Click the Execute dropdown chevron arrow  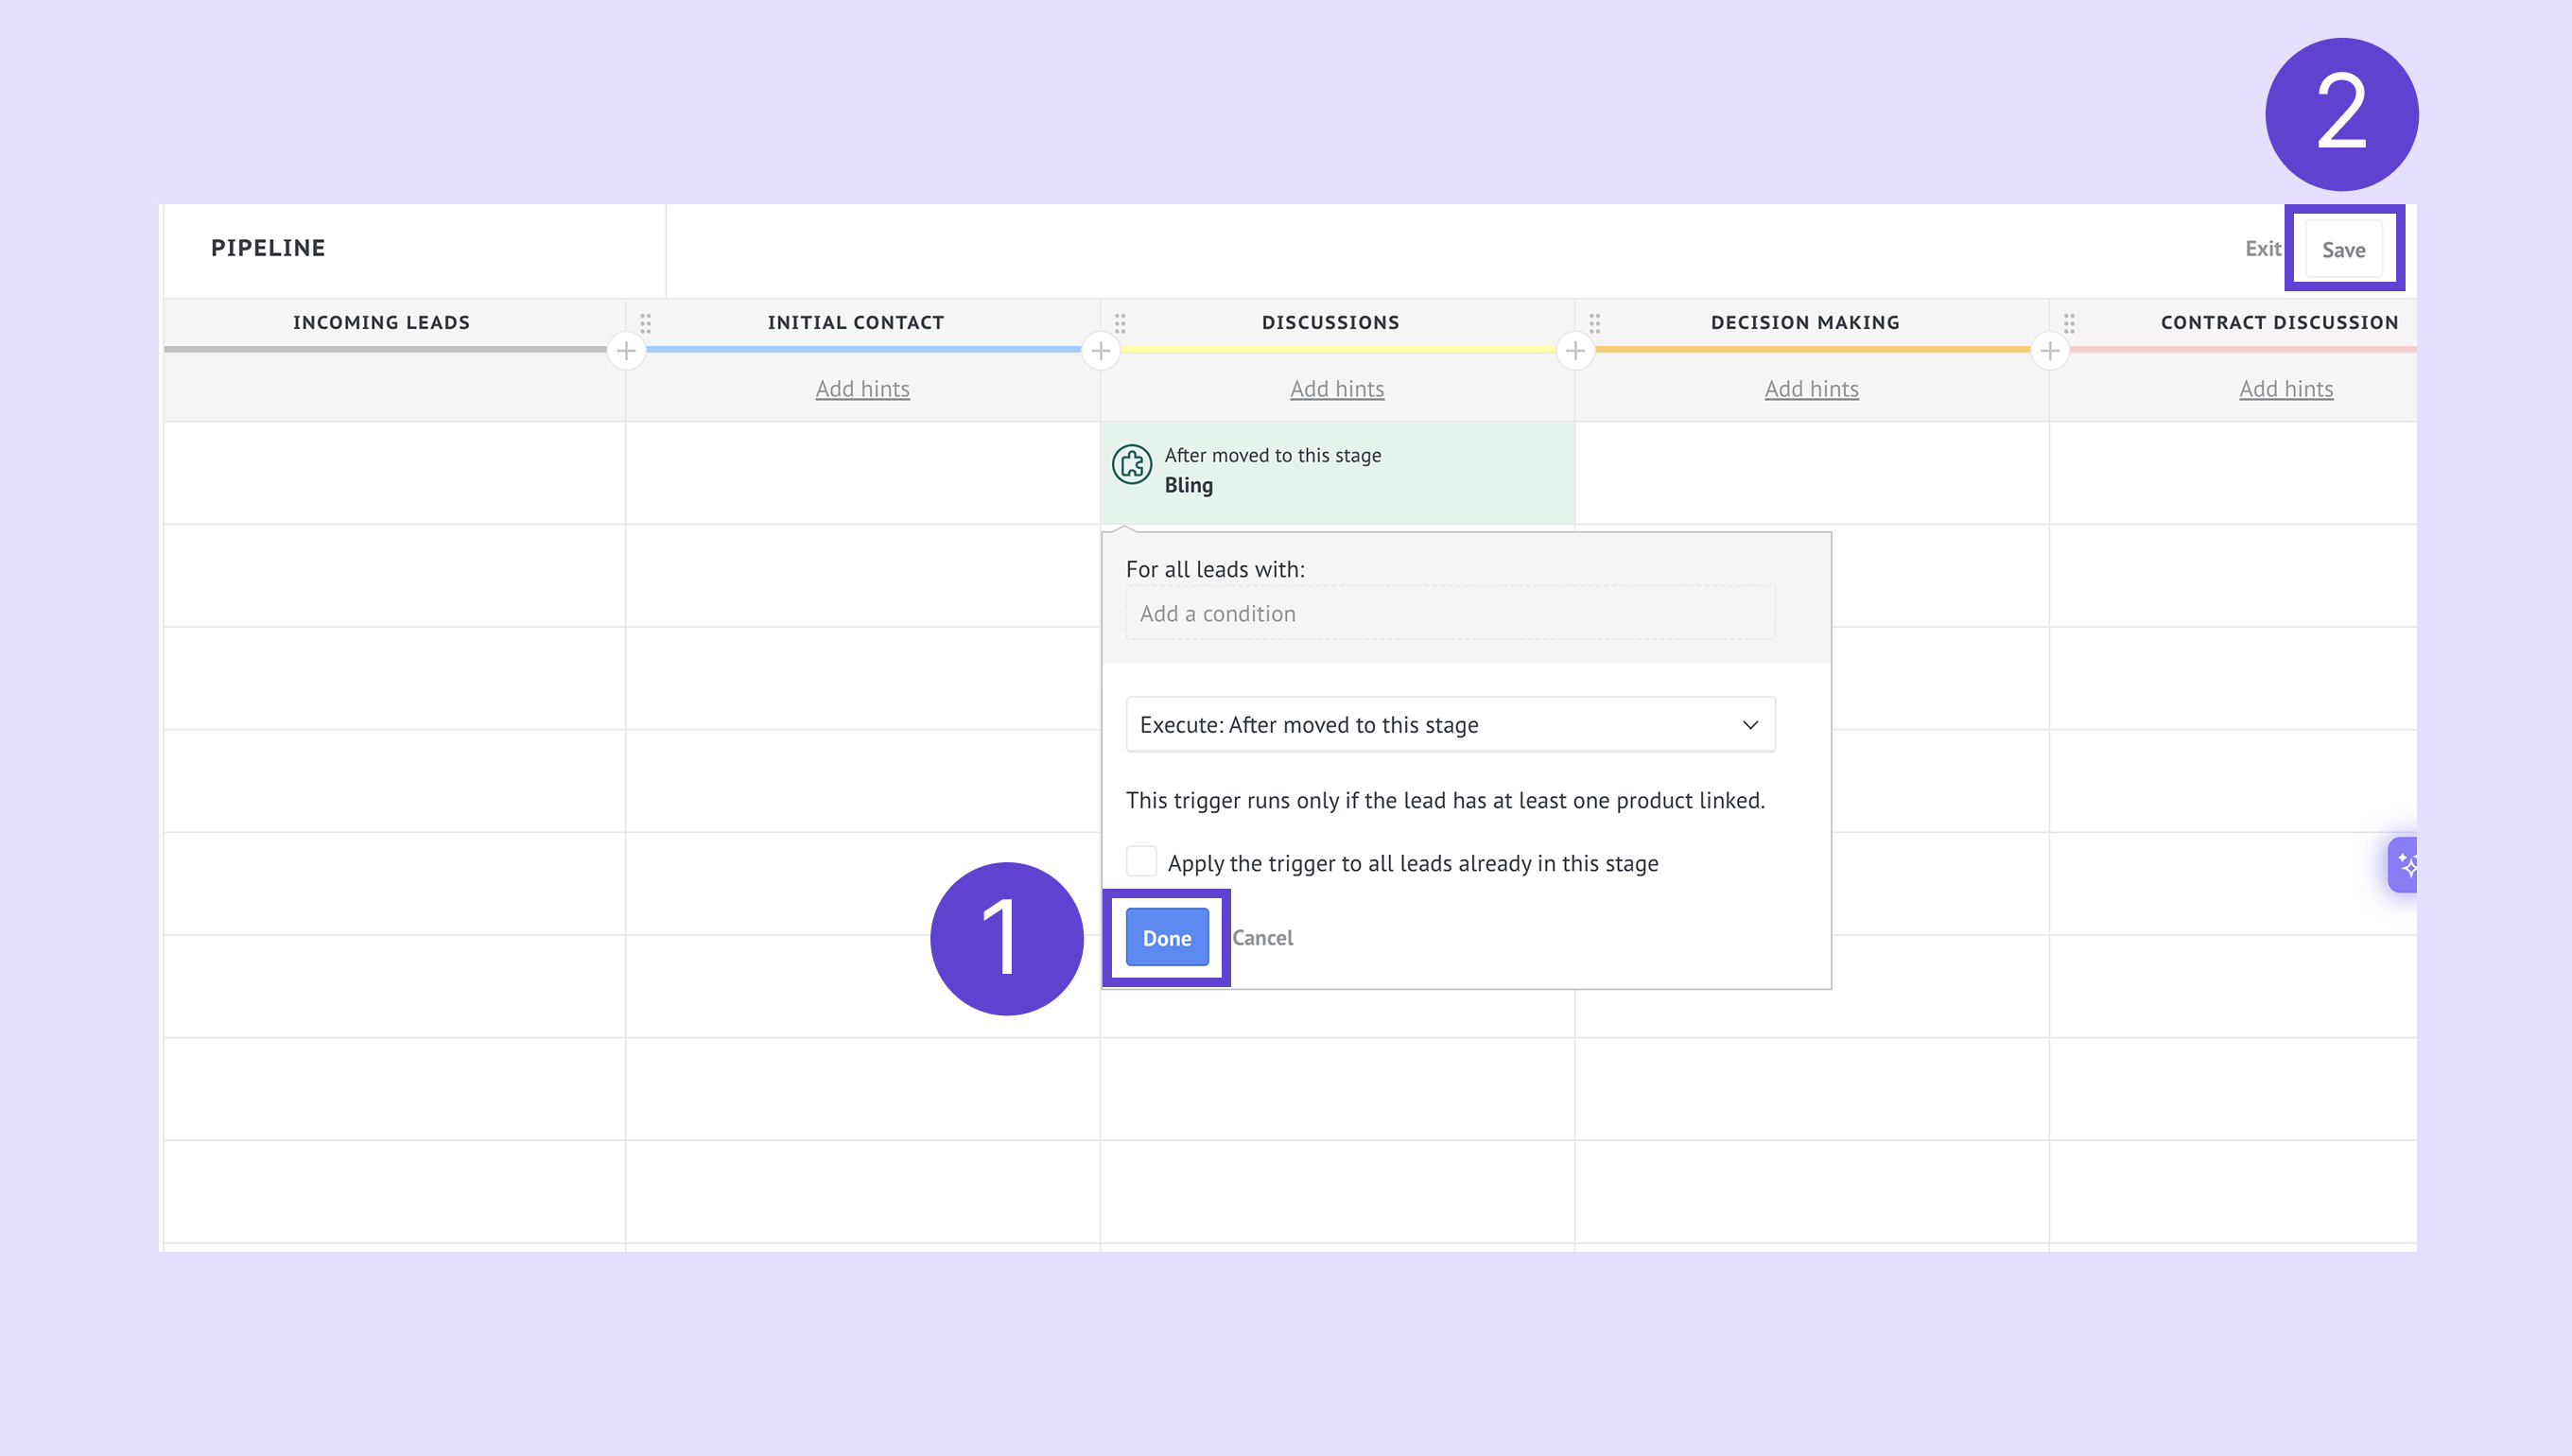(x=1750, y=725)
